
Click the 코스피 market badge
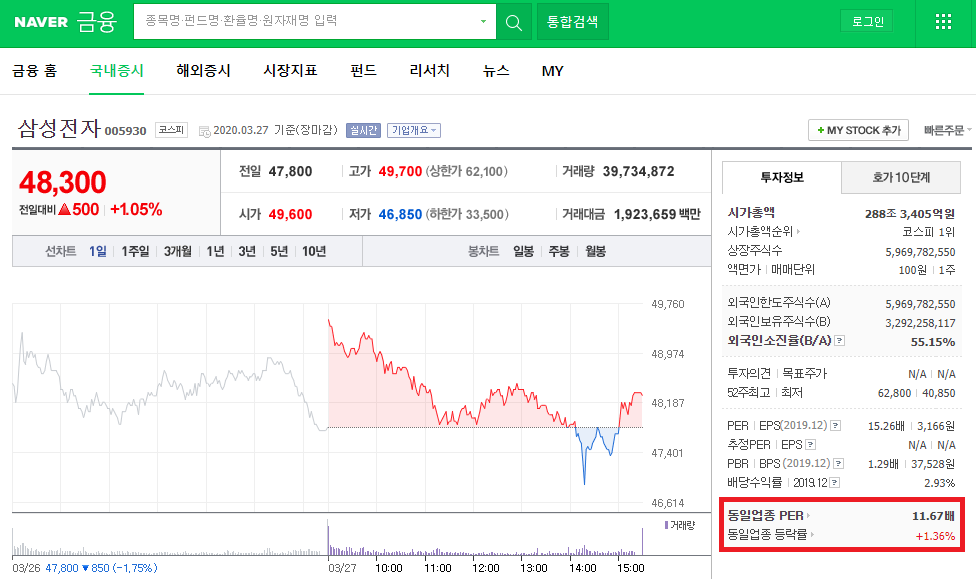(171, 129)
